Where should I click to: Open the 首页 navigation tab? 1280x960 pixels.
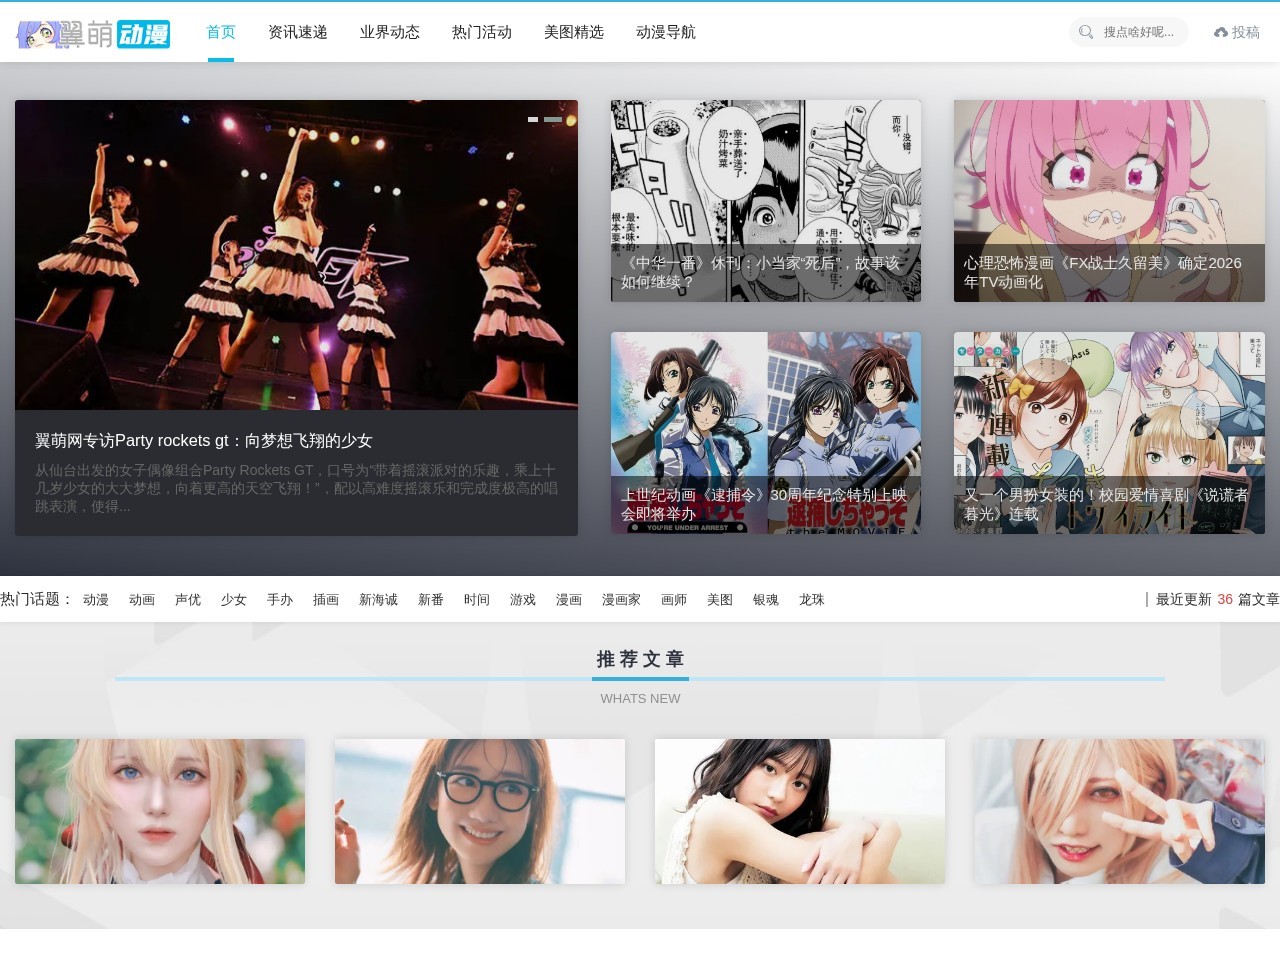coord(221,32)
